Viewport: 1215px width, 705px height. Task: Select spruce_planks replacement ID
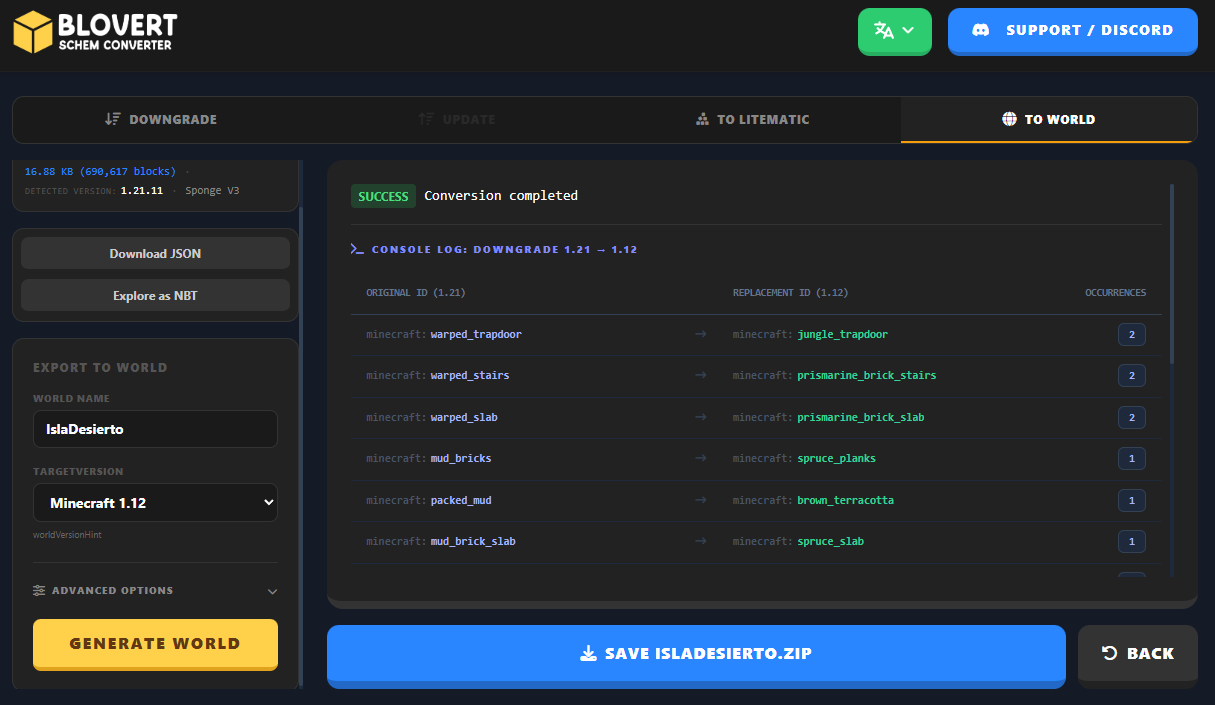[836, 458]
